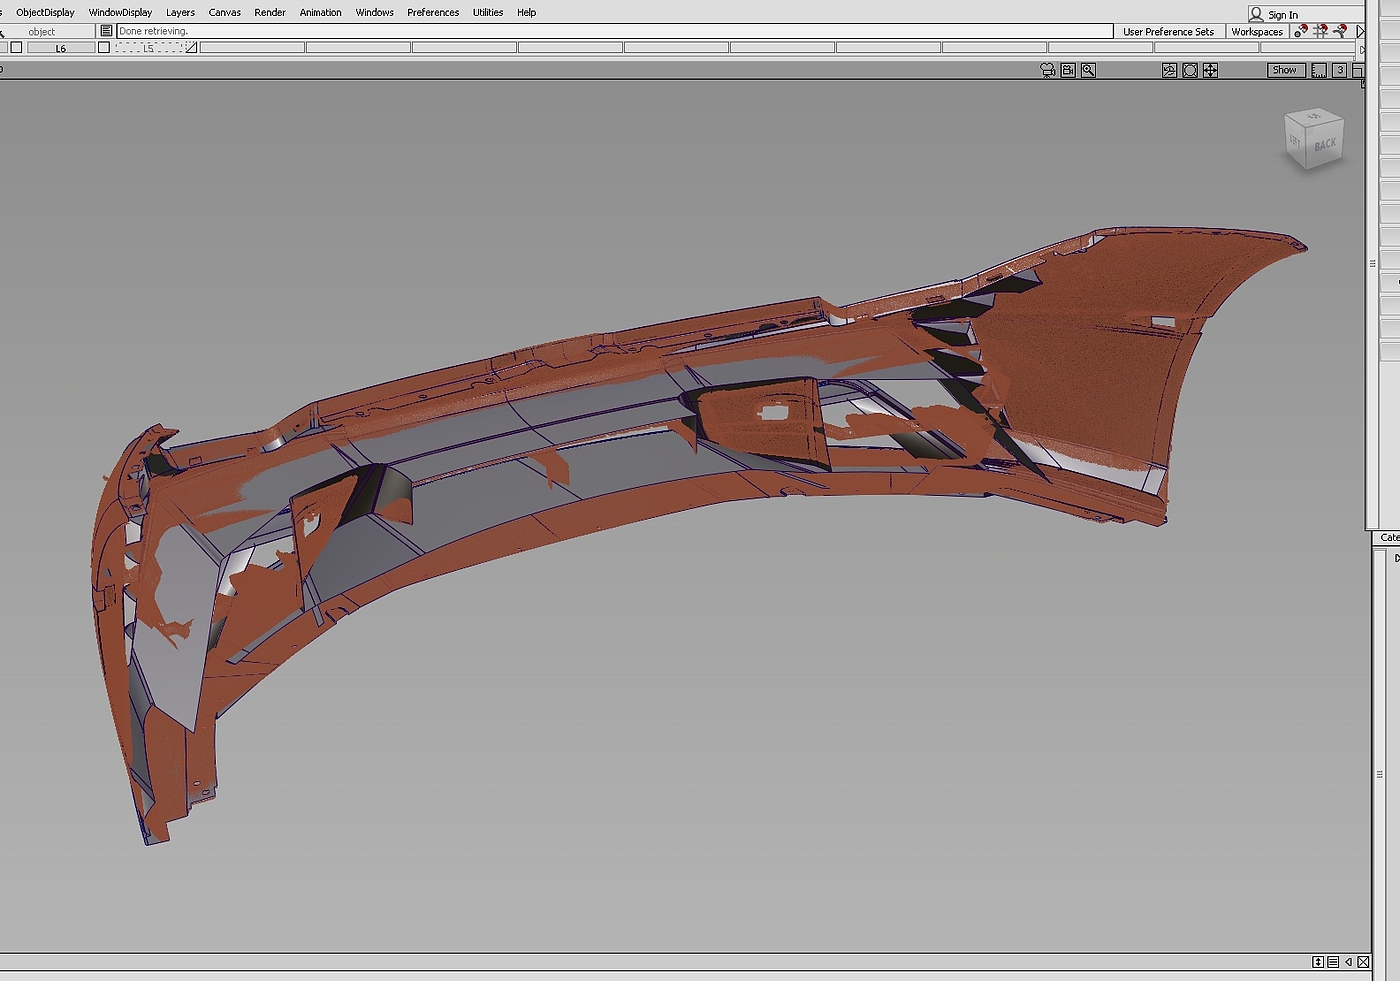Open the Workspaces dropdown
The width and height of the screenshot is (1400, 981).
tap(1257, 32)
